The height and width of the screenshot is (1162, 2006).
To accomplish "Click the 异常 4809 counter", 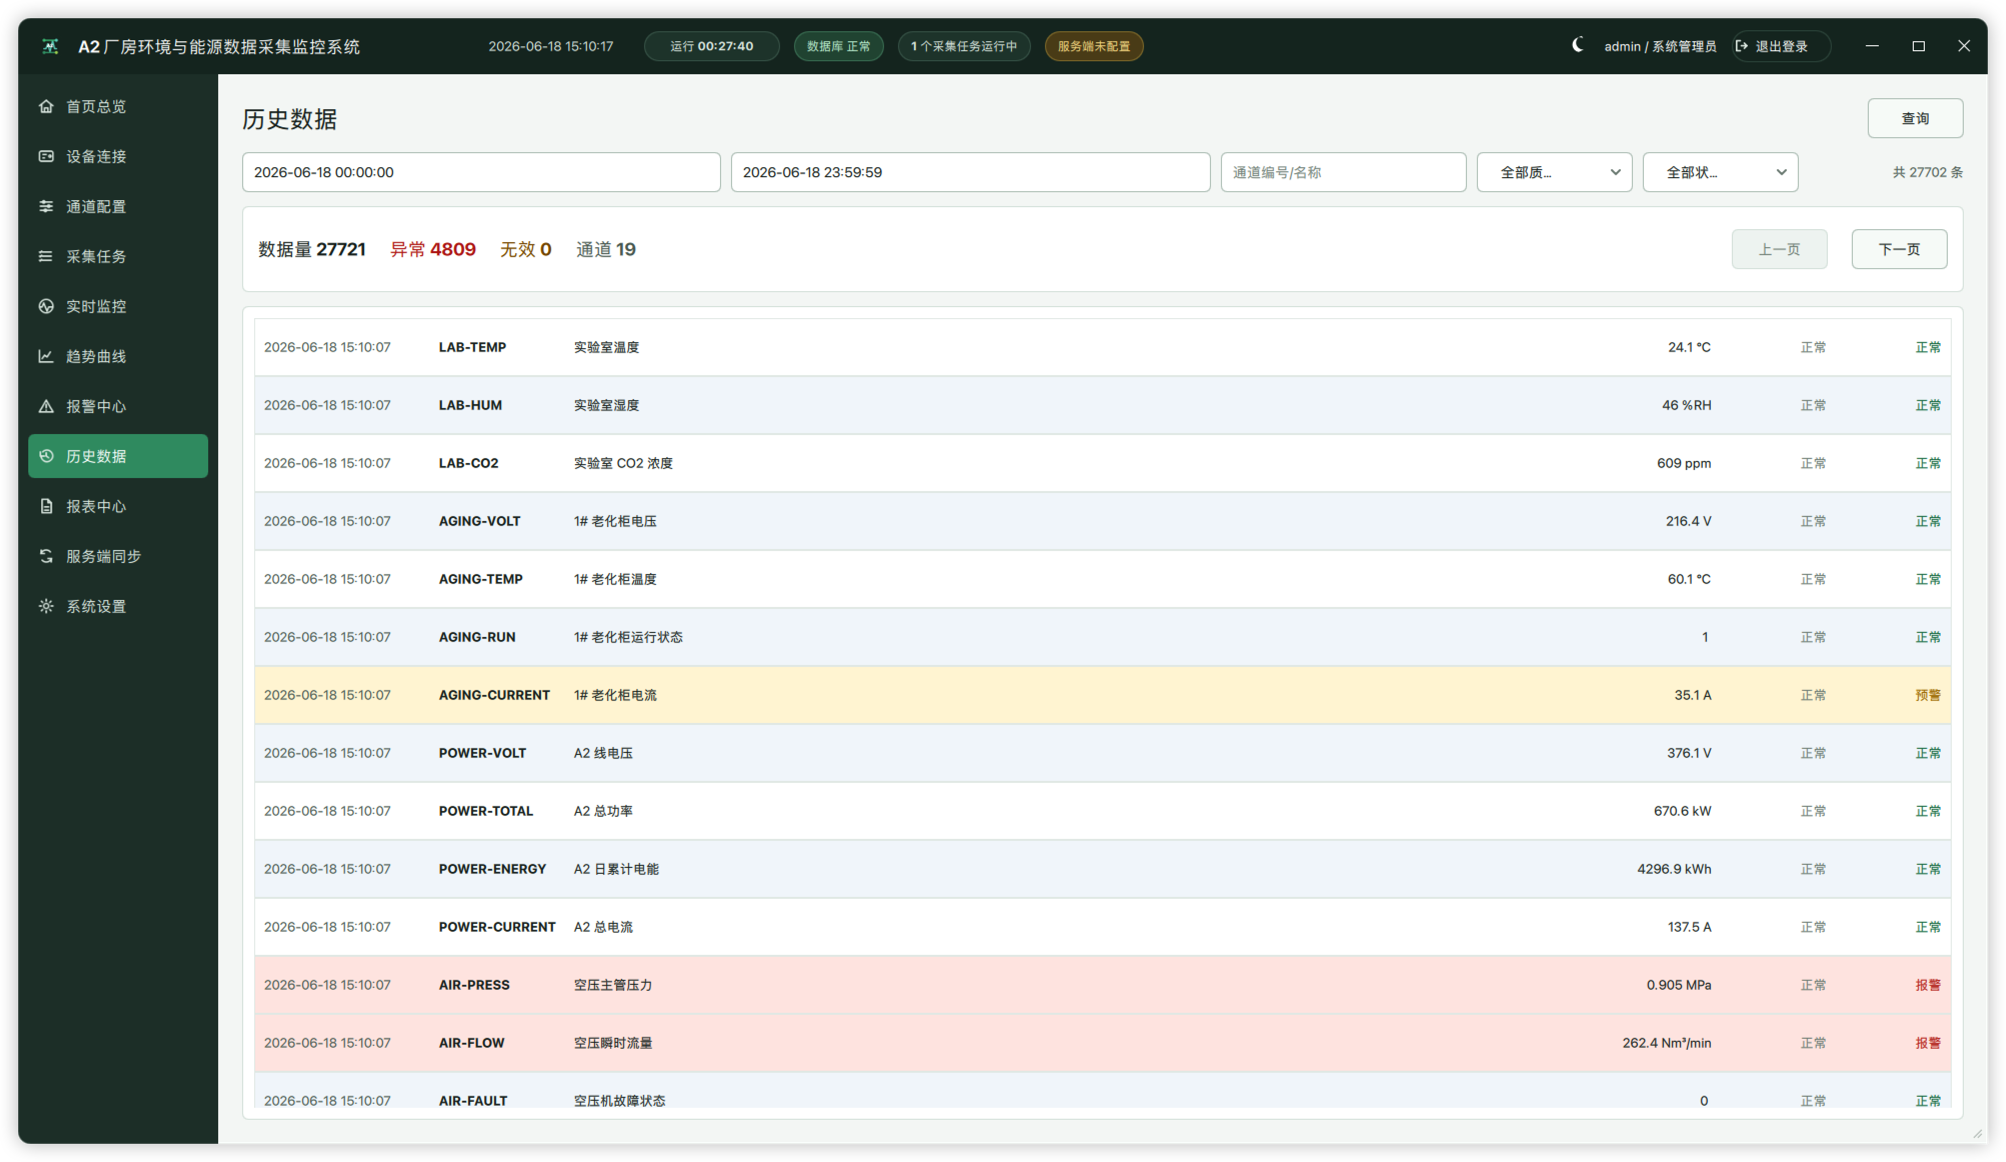I will 432,249.
